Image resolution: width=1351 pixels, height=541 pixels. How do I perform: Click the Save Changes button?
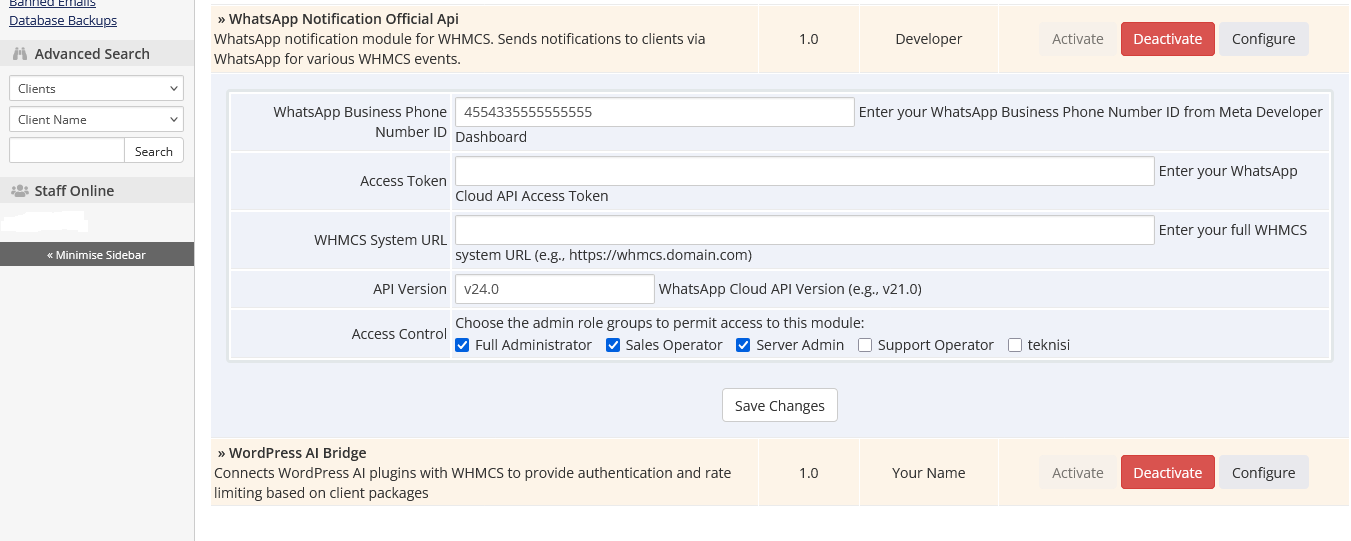point(780,405)
